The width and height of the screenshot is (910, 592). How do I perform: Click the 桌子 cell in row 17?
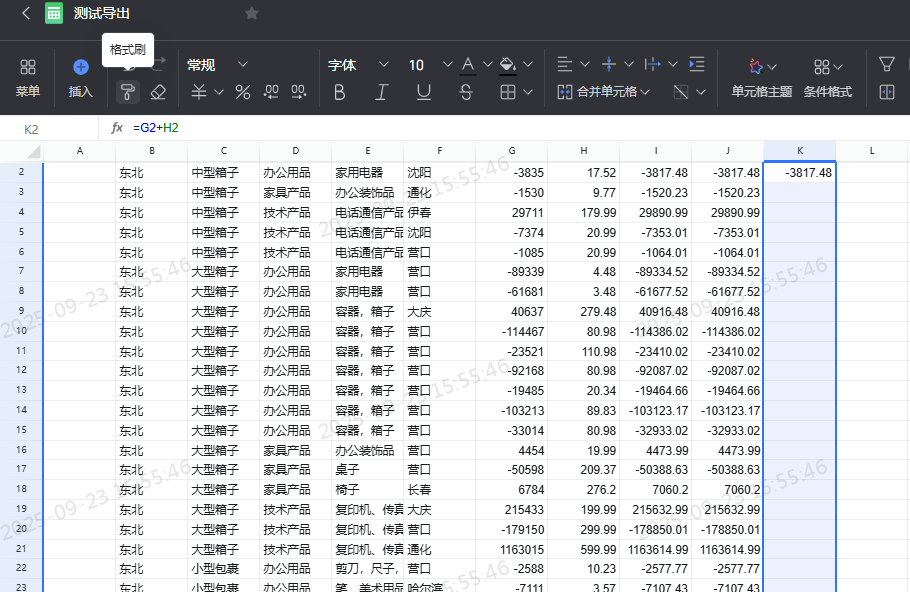click(x=367, y=470)
